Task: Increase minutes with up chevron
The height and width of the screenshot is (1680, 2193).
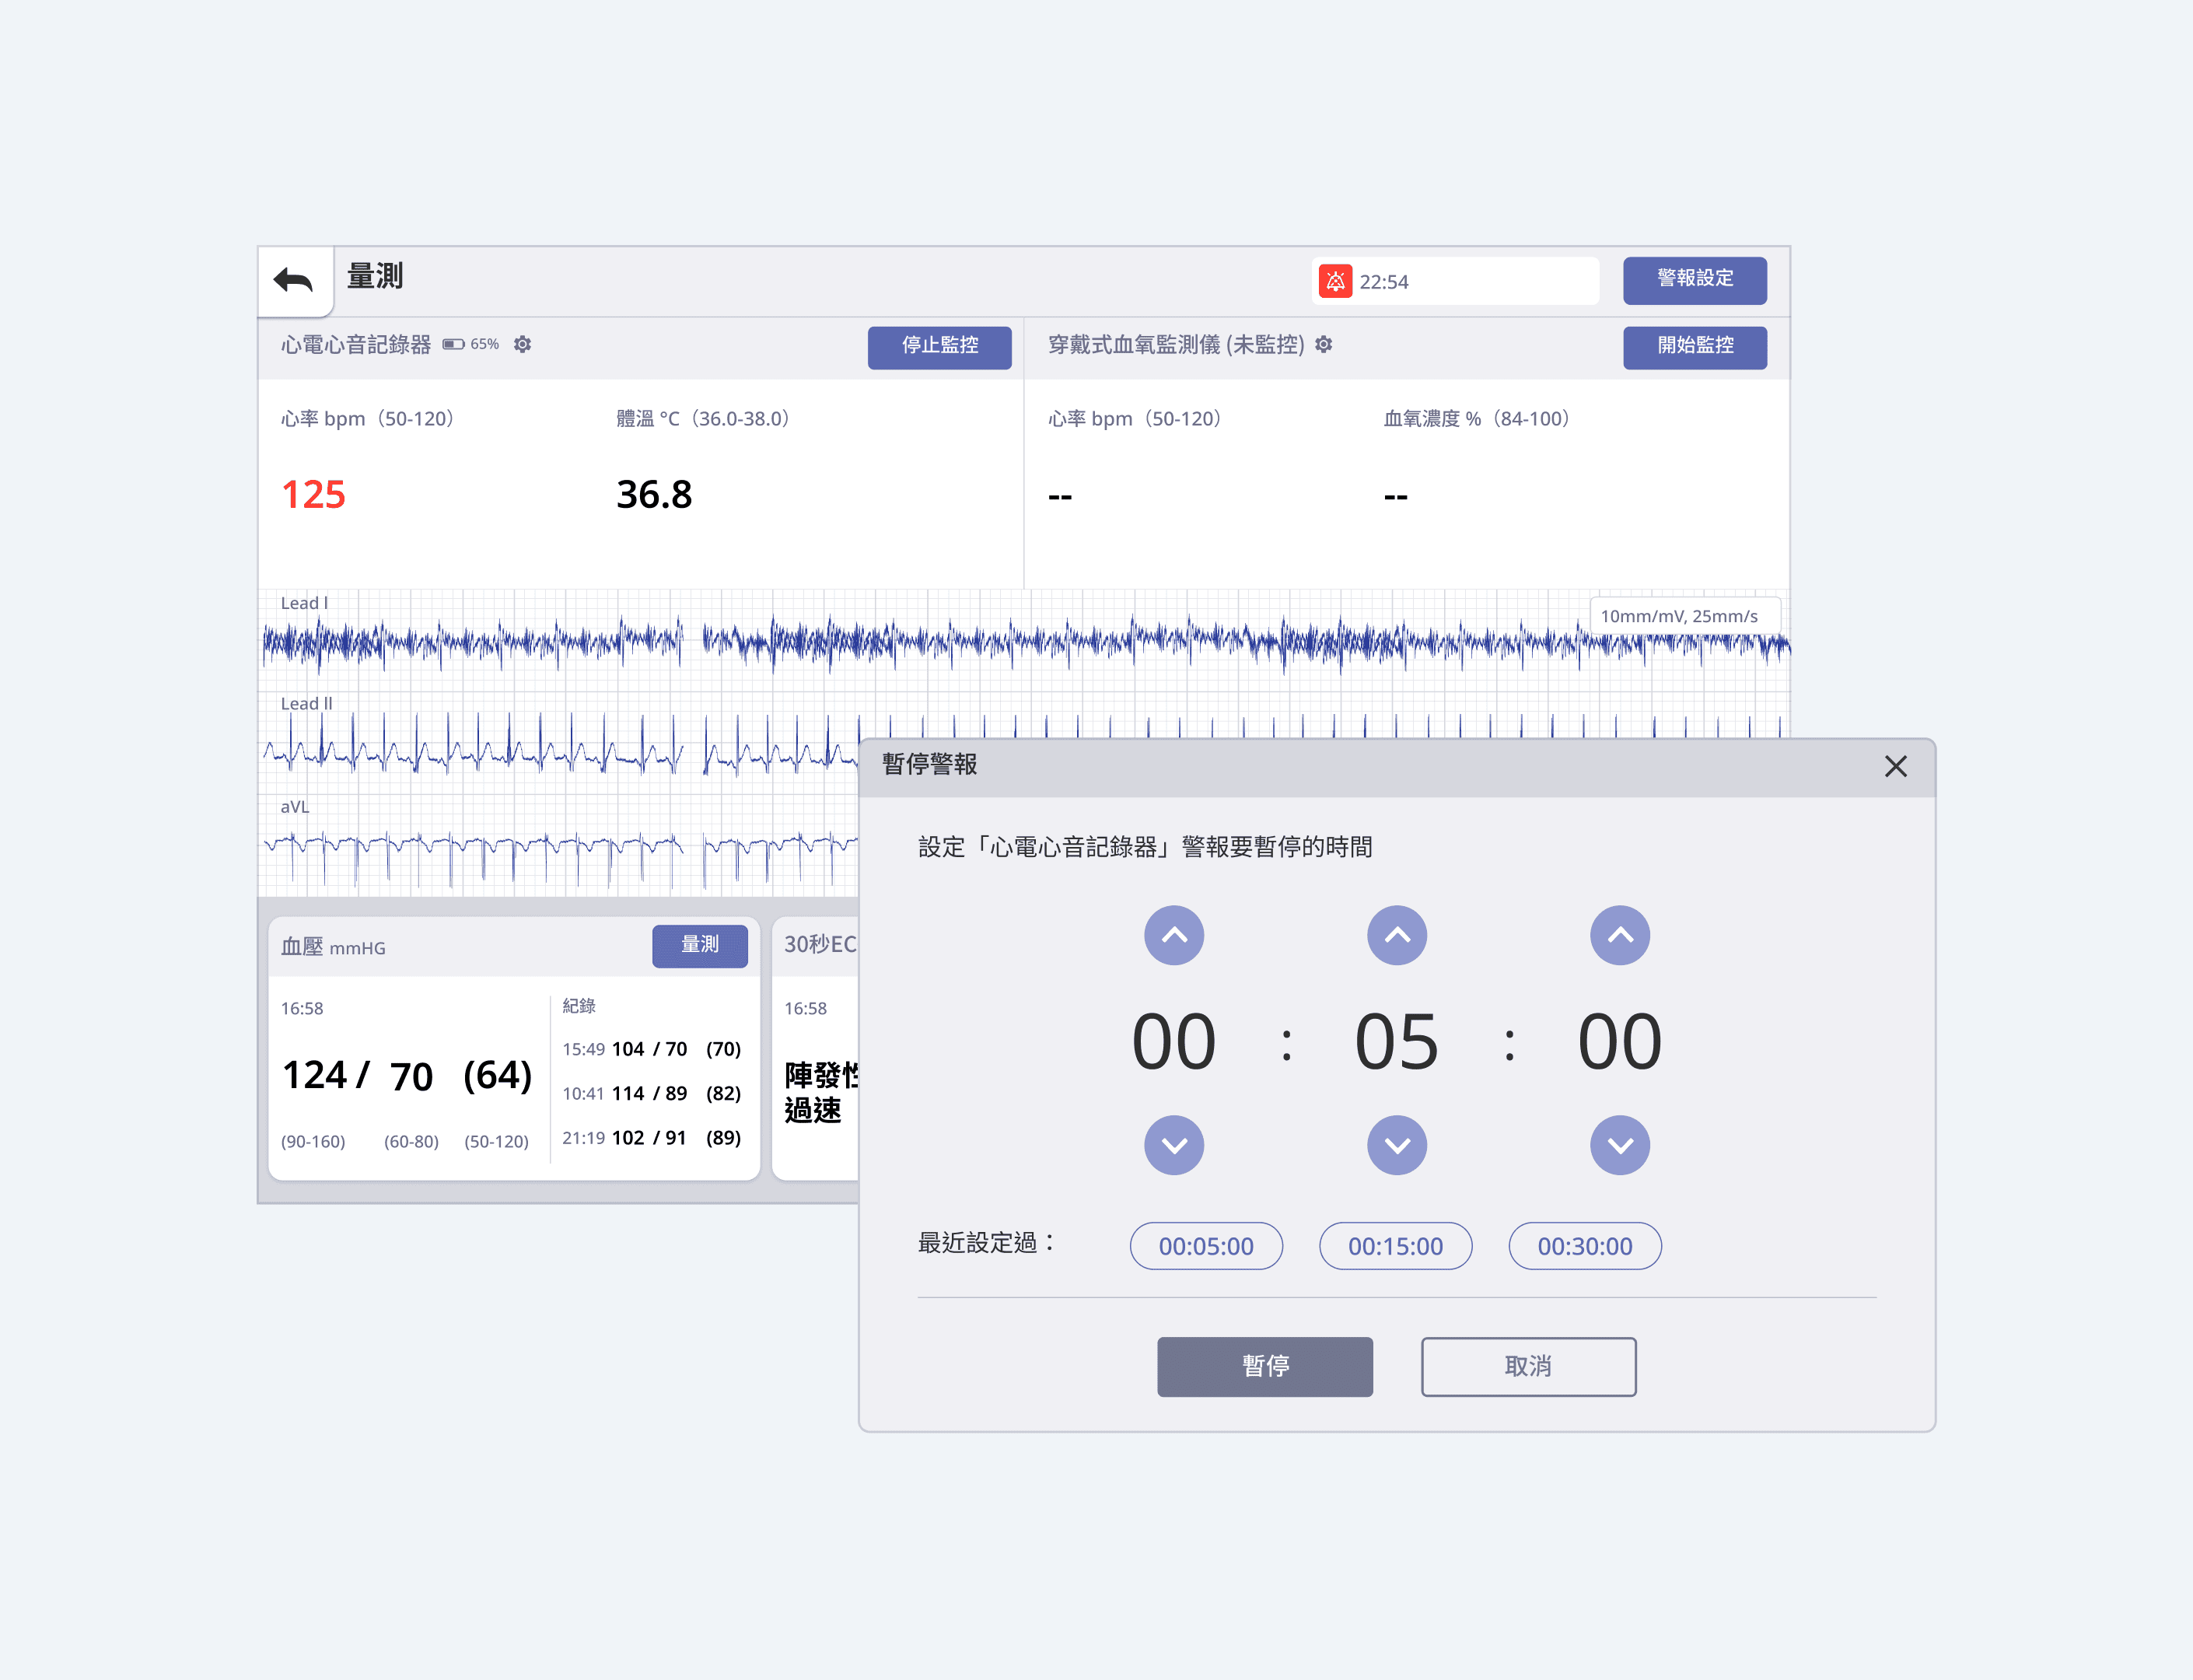Action: click(x=1397, y=936)
